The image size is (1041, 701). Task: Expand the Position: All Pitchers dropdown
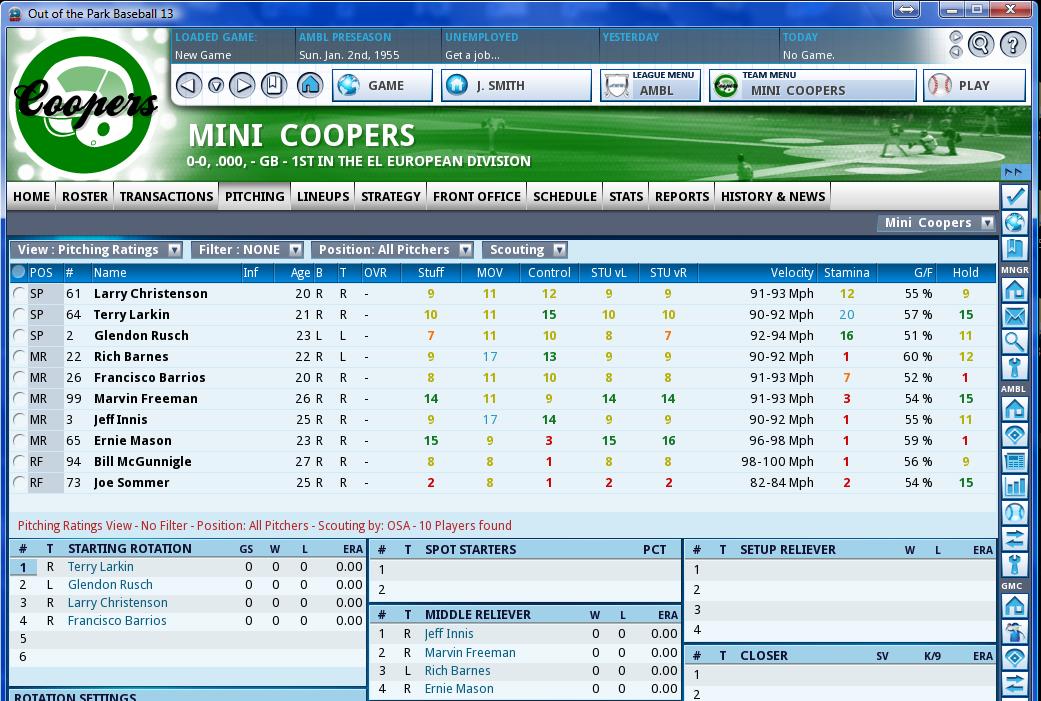point(396,250)
